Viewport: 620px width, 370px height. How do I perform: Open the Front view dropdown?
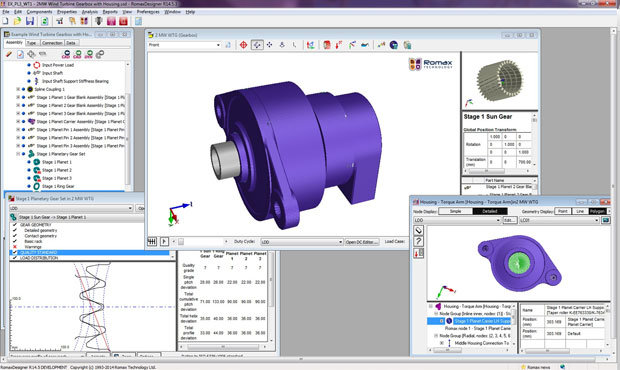(184, 45)
